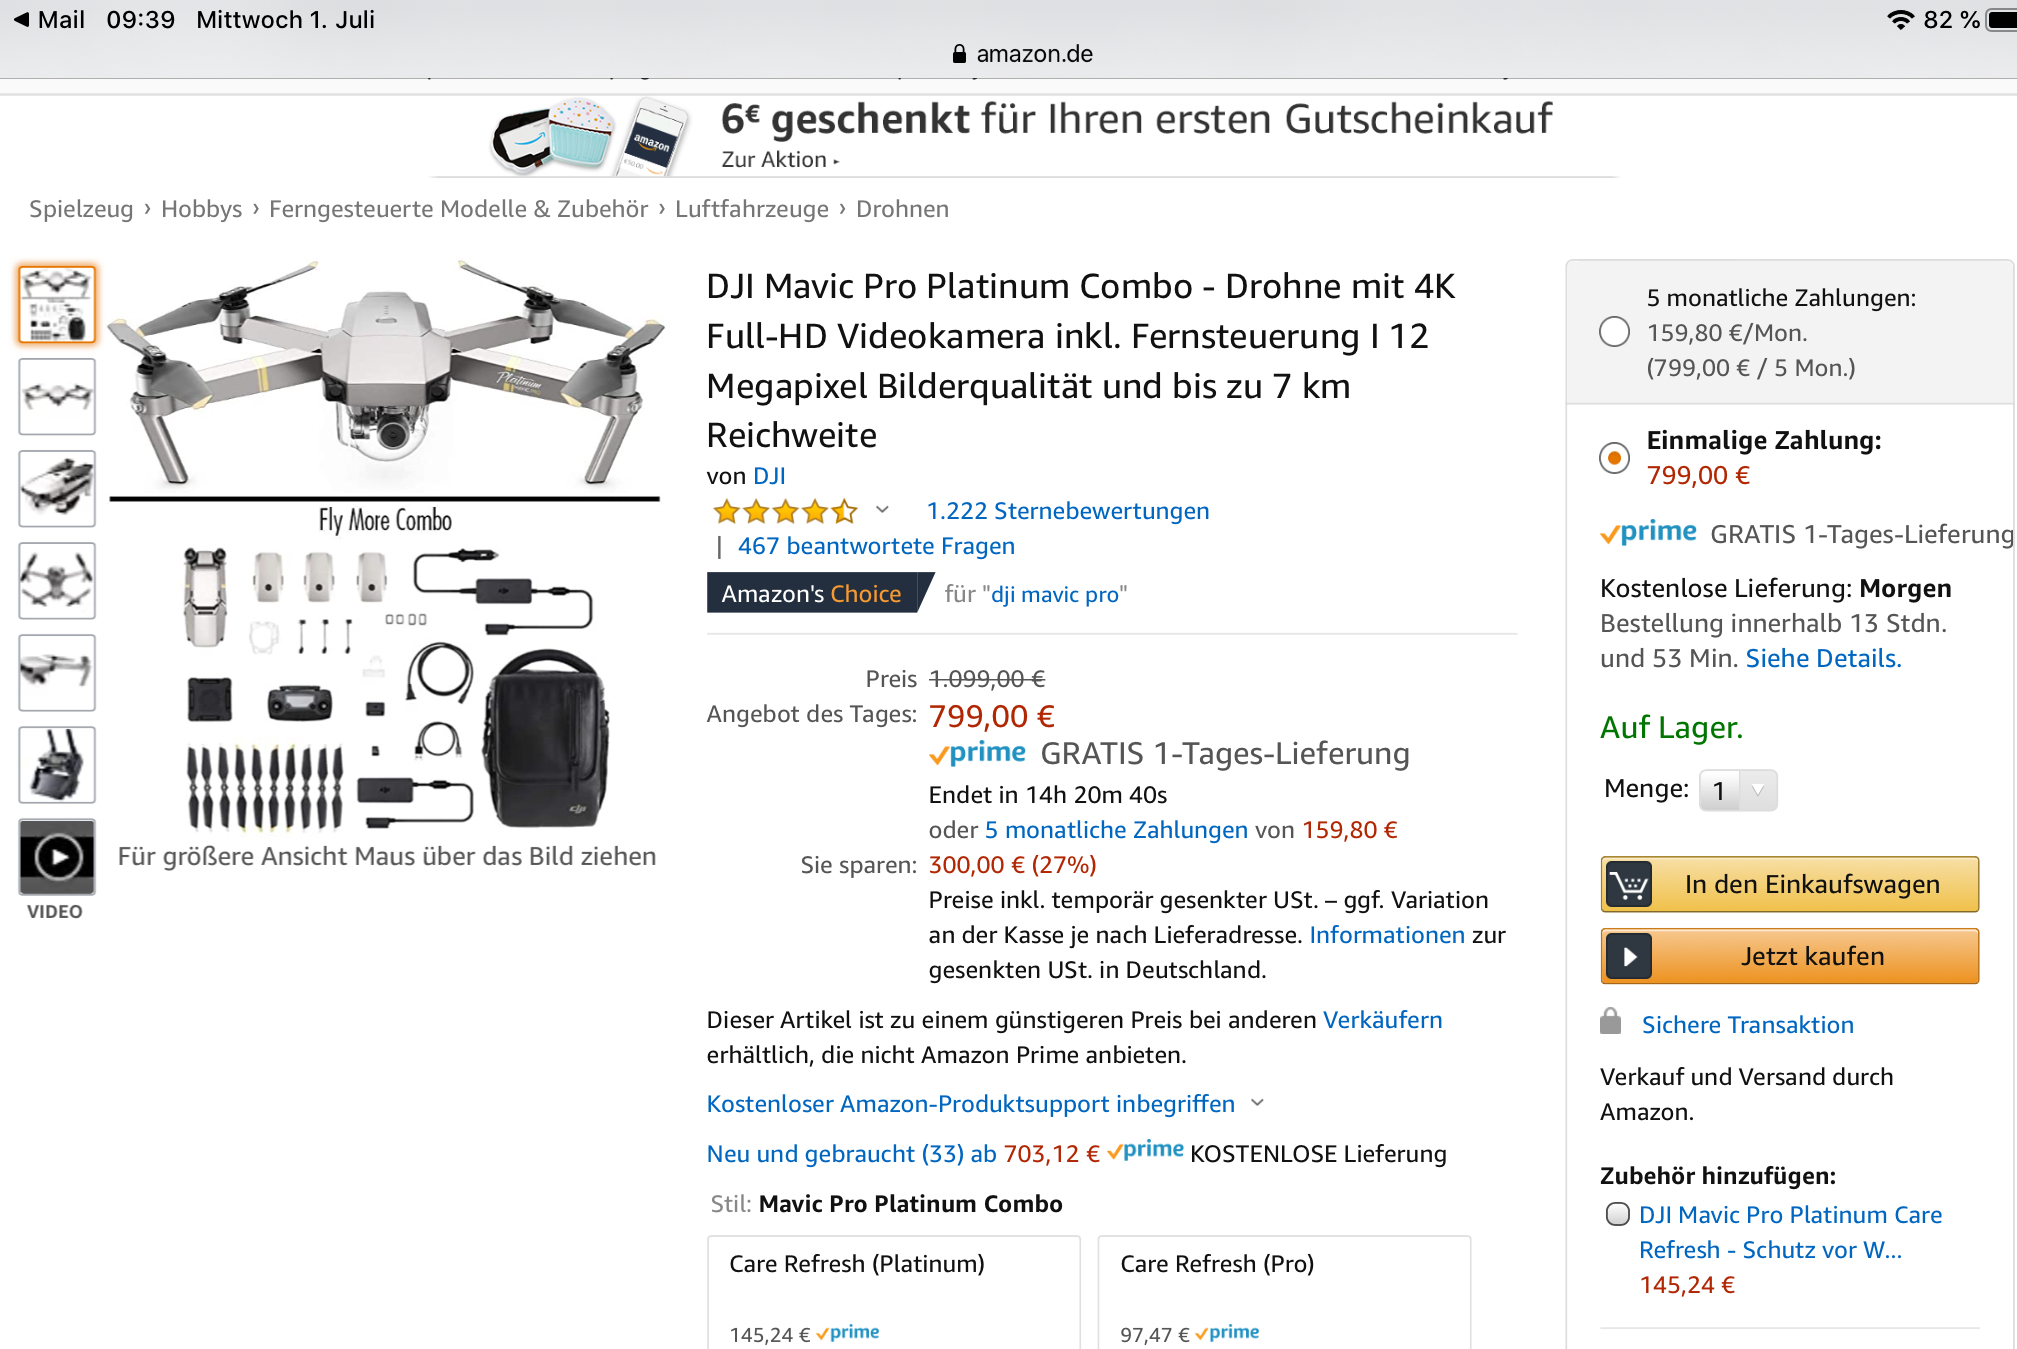Tap the address bar padlock icon
This screenshot has width=2017, height=1349.
coord(959,54)
